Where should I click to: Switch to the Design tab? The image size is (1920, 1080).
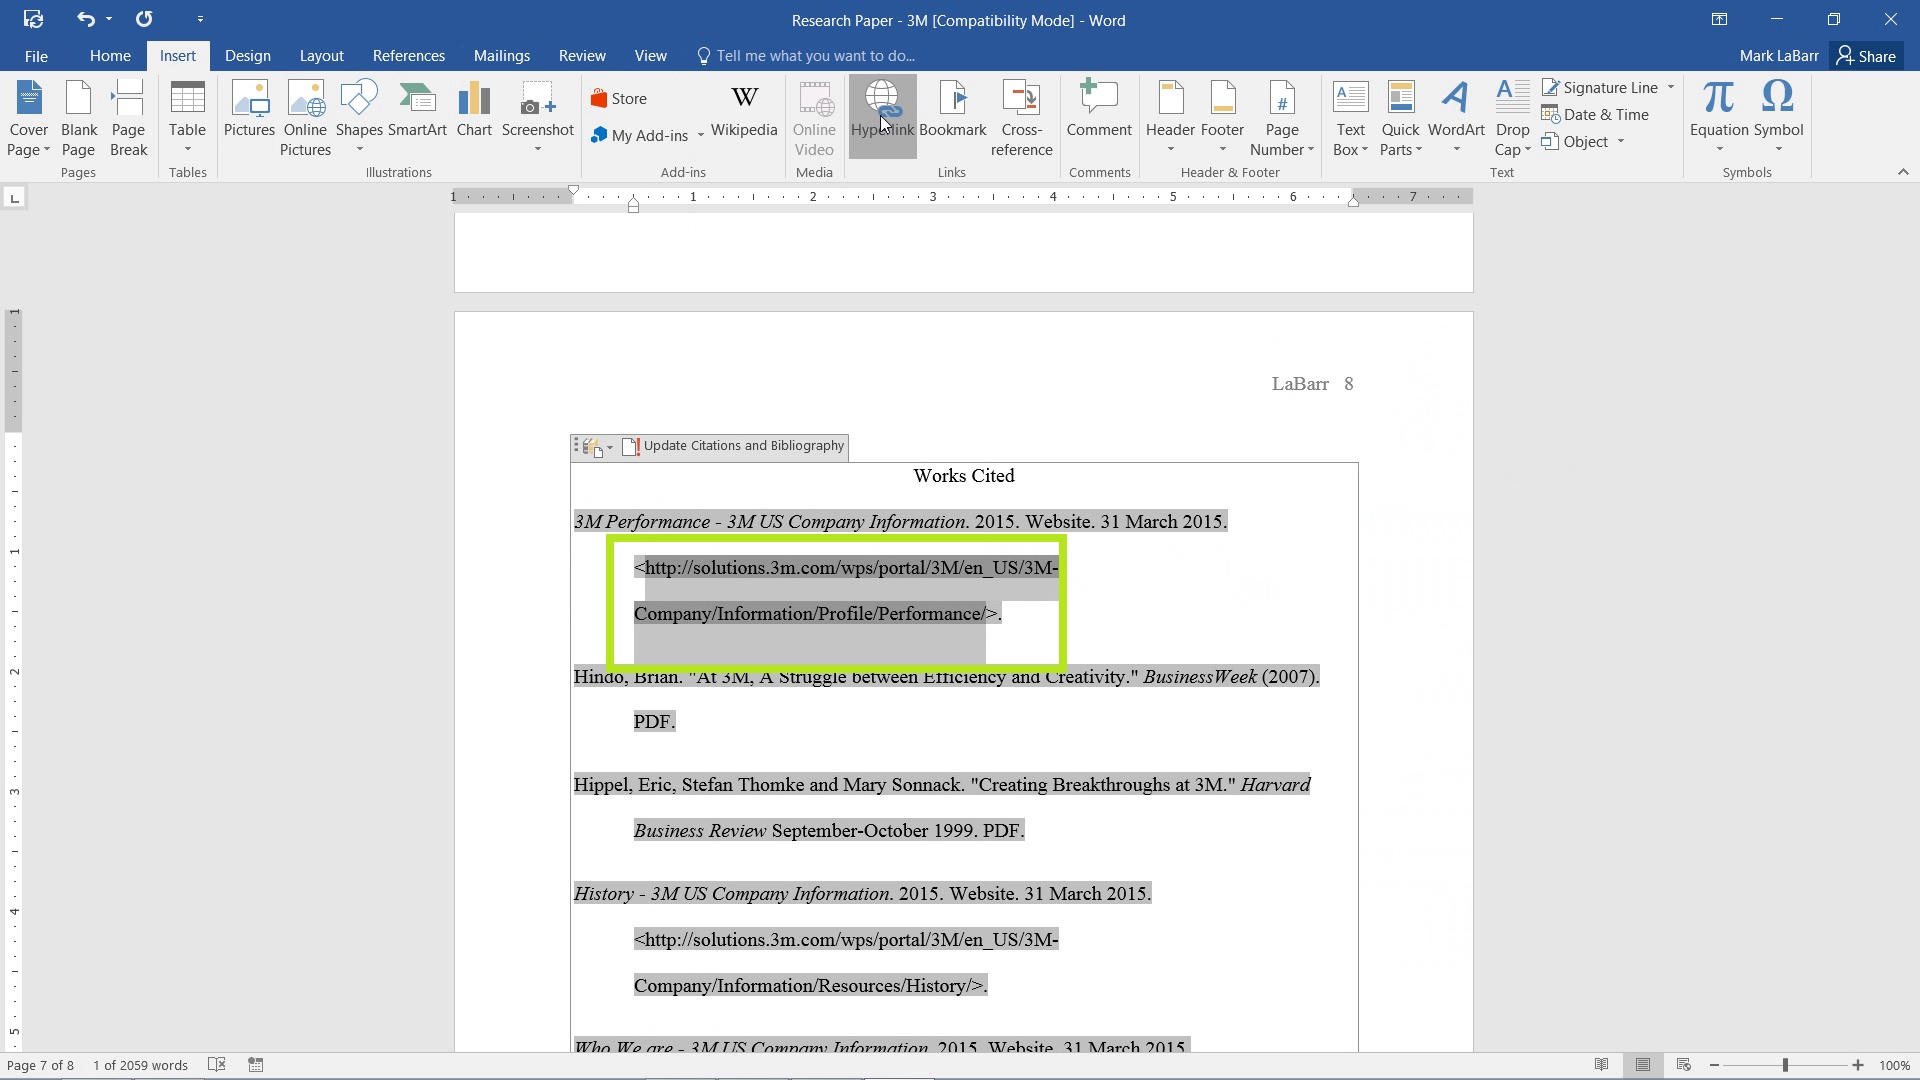click(x=247, y=56)
